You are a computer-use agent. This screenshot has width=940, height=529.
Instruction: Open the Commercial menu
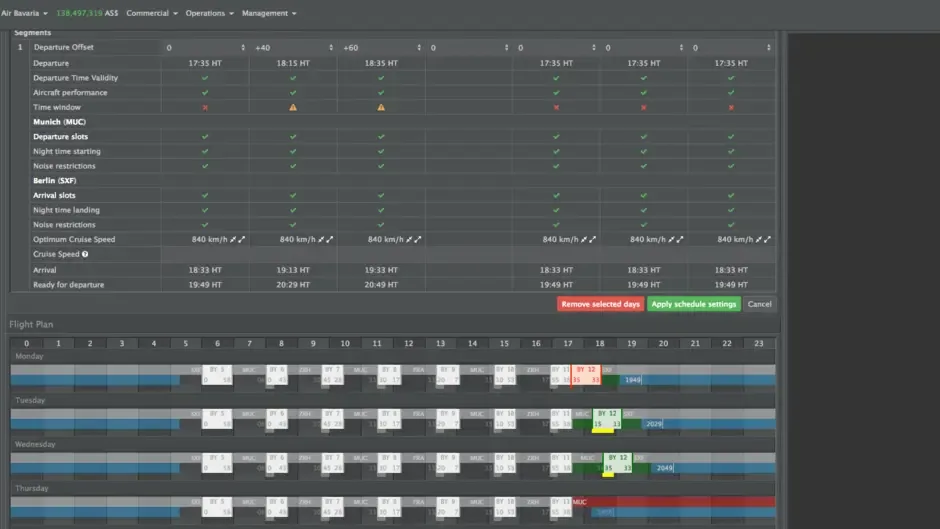tap(152, 13)
